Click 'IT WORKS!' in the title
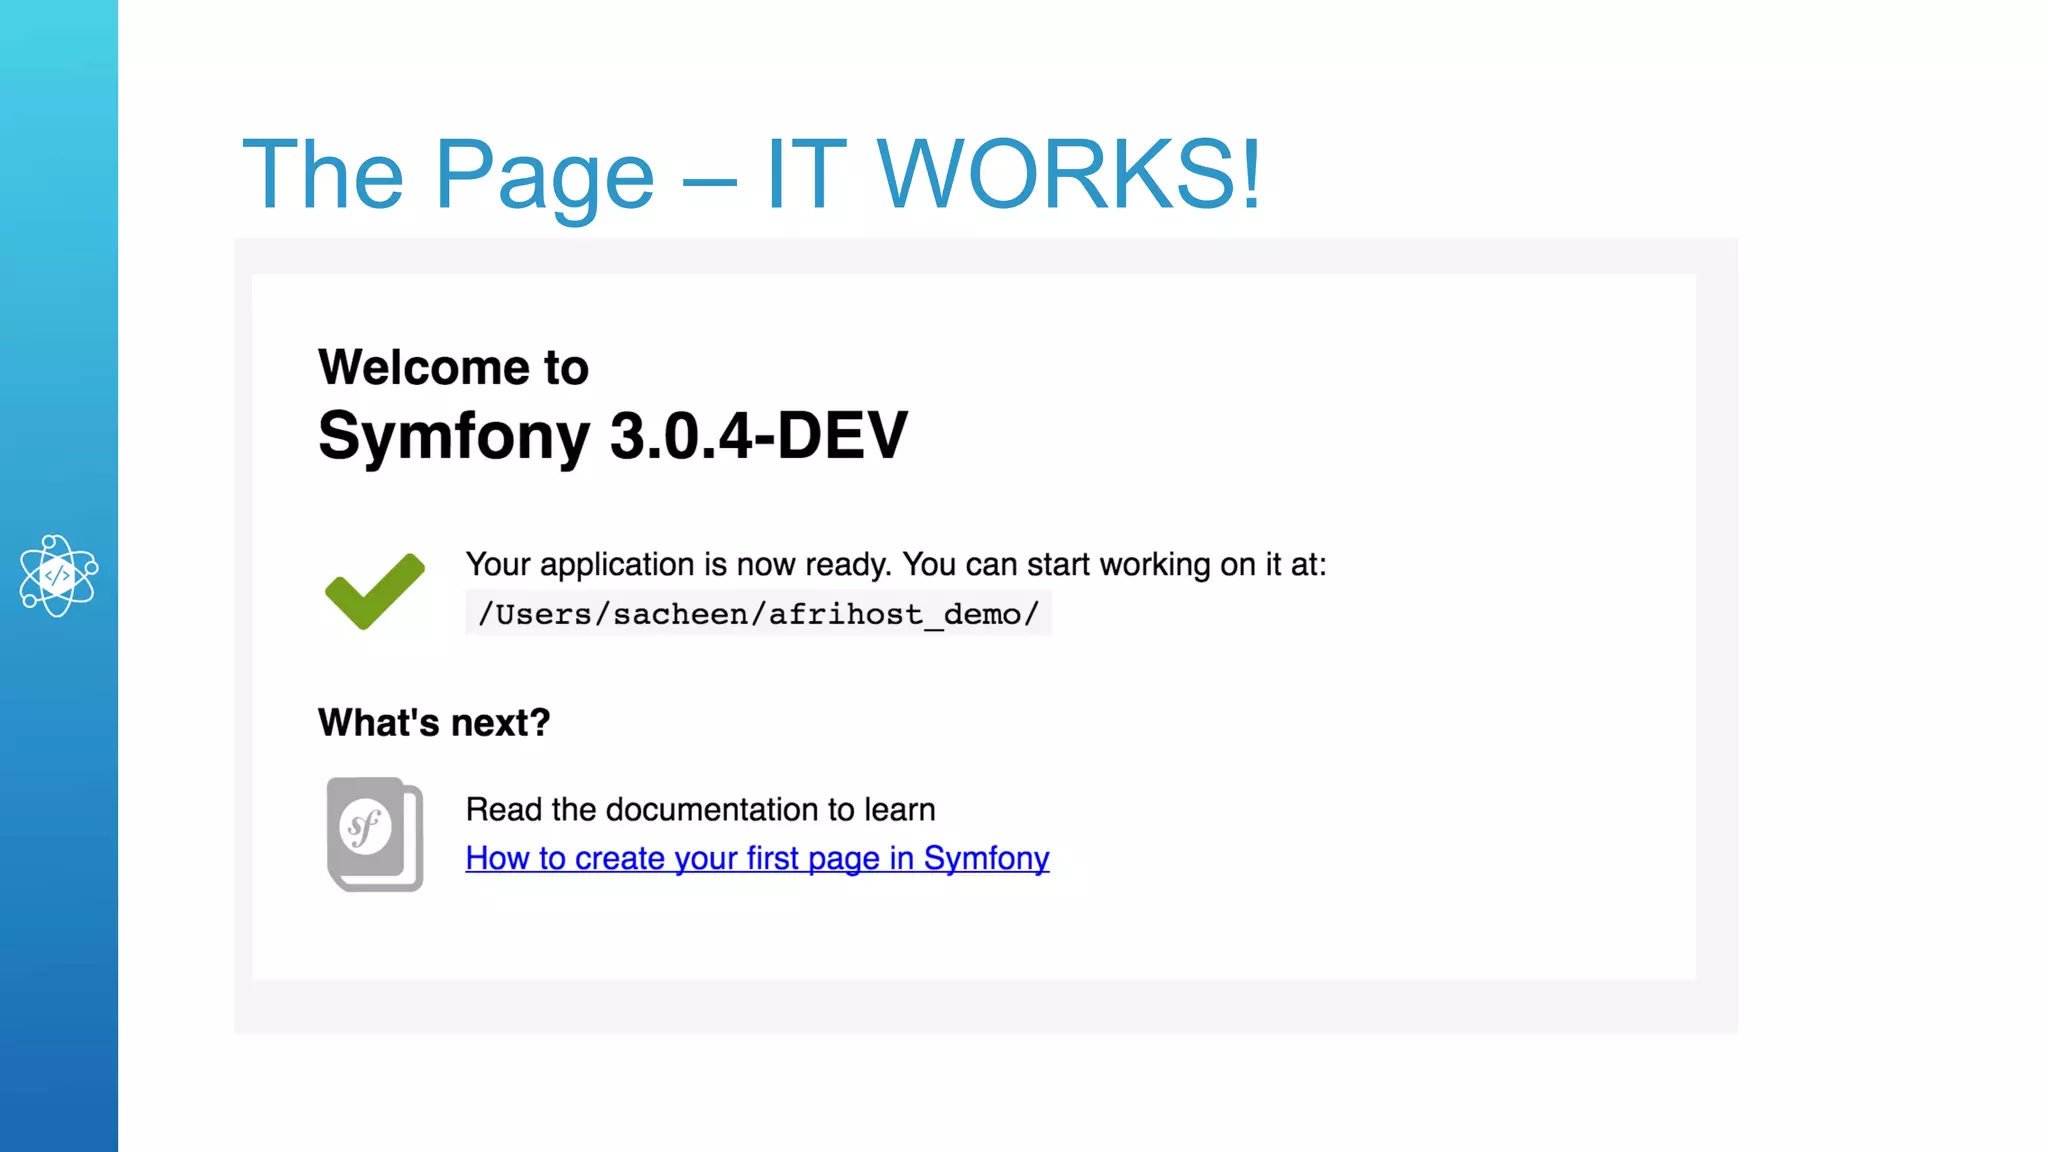 [1013, 174]
